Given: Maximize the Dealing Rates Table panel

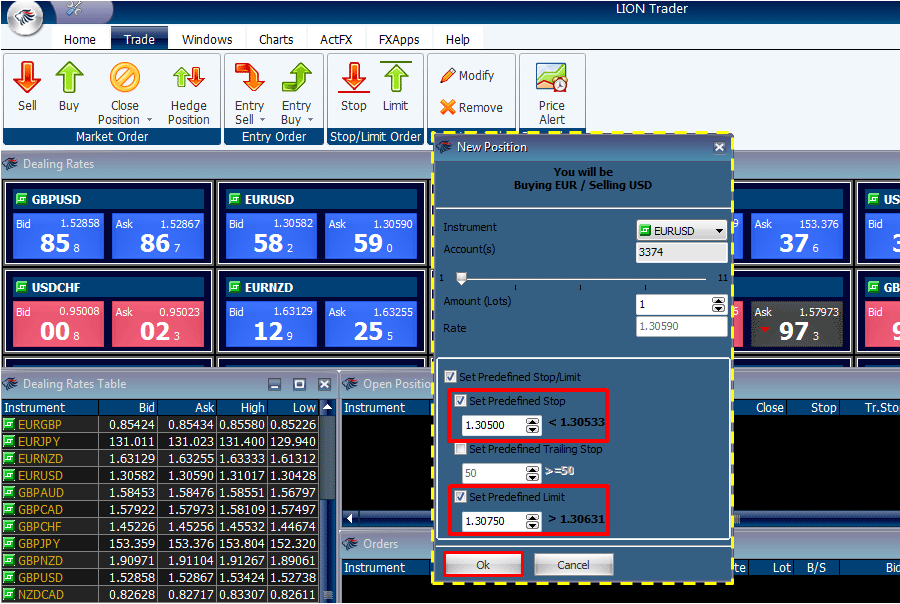Looking at the screenshot, I should [x=299, y=385].
